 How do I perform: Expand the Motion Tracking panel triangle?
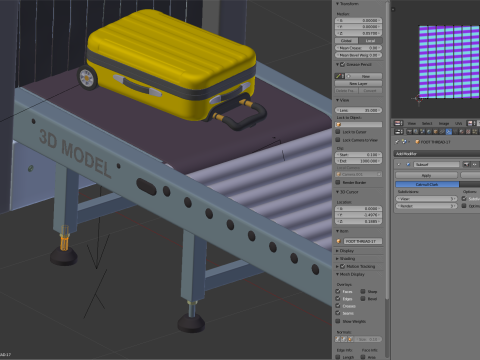click(337, 266)
